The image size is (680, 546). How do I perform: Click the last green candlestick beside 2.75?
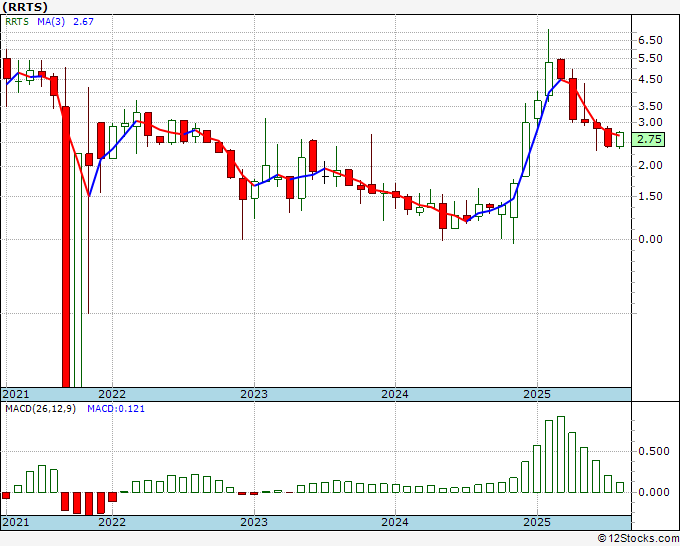point(620,140)
